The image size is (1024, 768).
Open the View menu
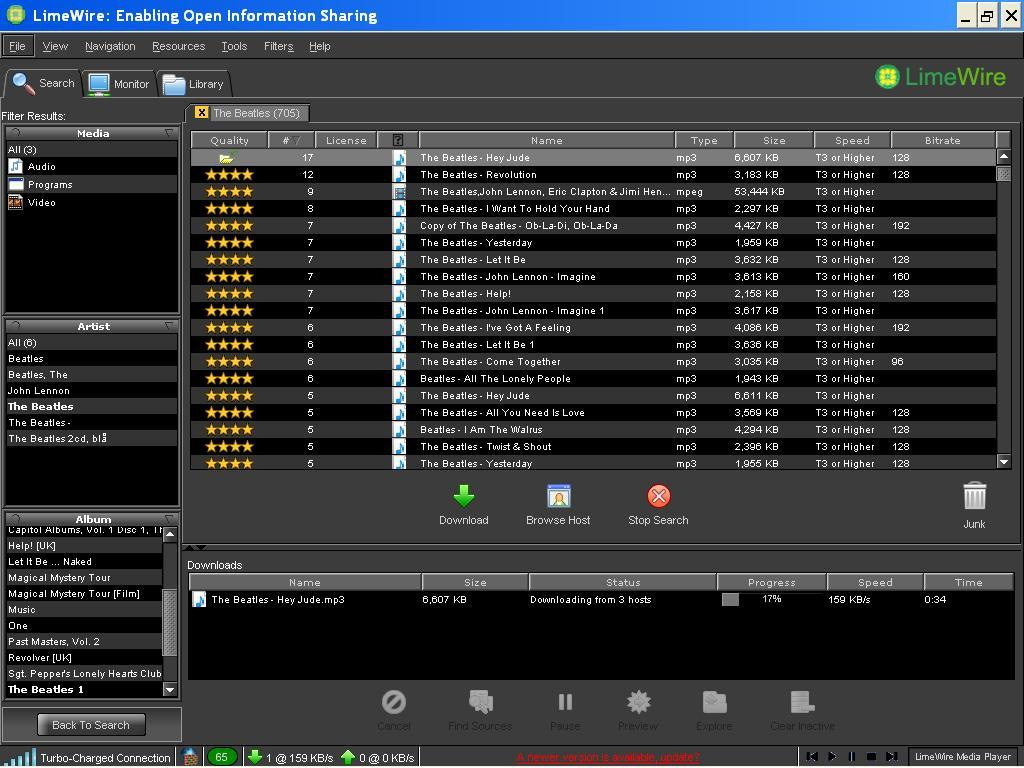(x=55, y=46)
